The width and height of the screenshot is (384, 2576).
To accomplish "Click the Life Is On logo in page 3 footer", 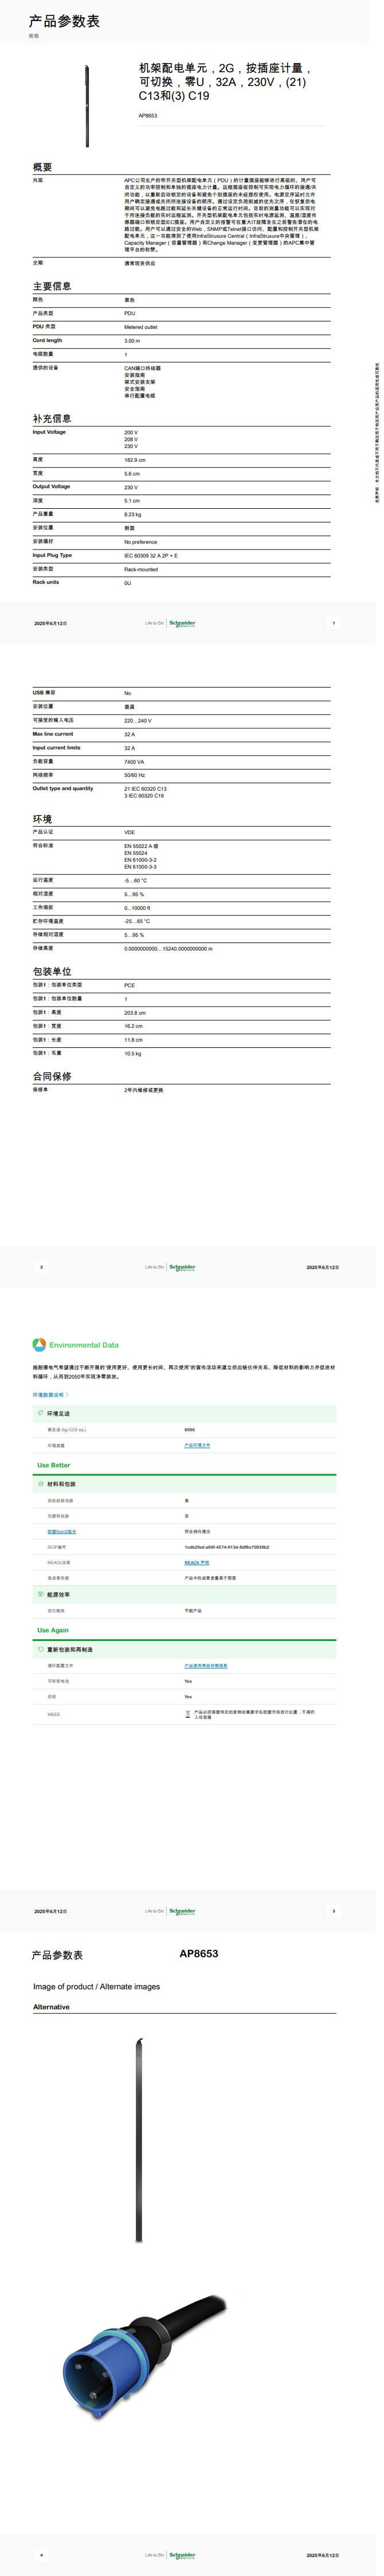I will [154, 1911].
